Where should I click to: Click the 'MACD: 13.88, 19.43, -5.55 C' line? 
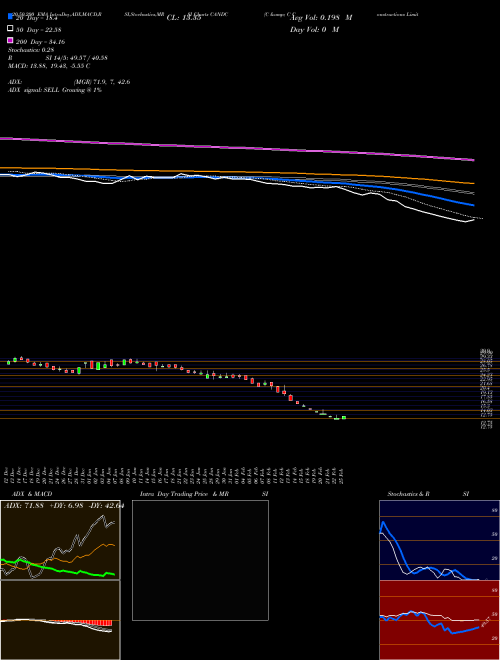(x=49, y=66)
